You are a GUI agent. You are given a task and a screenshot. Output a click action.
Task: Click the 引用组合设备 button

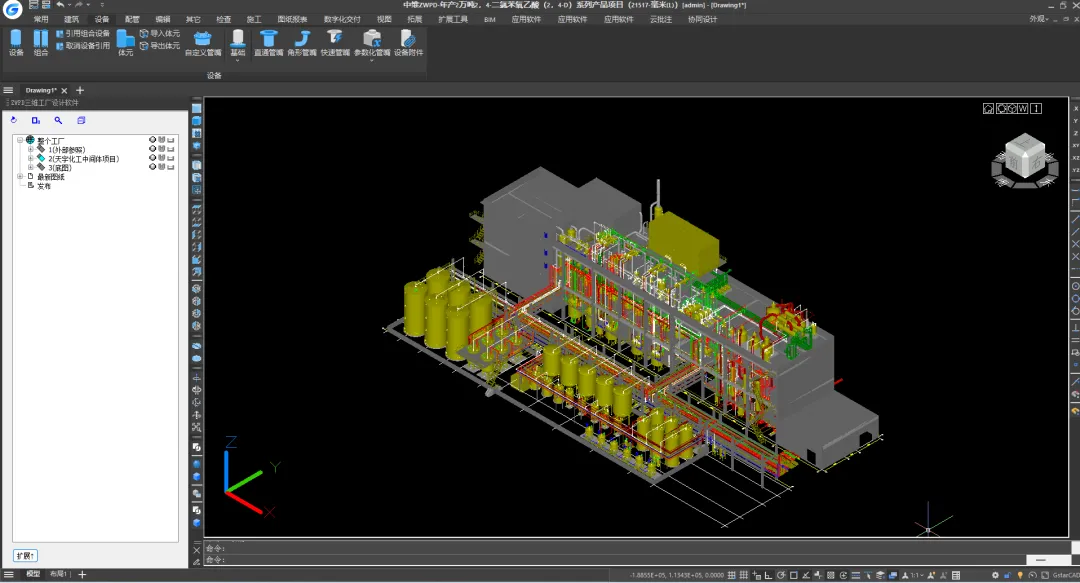pos(83,33)
